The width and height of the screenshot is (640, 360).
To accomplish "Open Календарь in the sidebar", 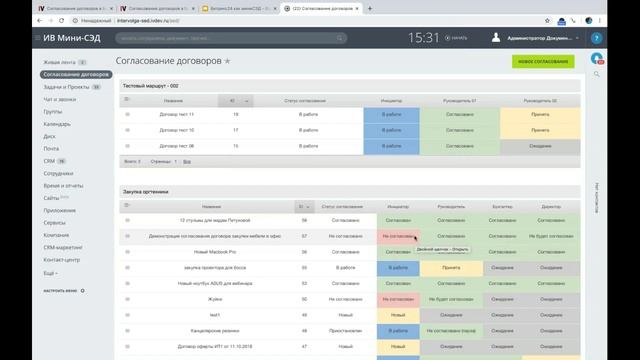I will [57, 124].
